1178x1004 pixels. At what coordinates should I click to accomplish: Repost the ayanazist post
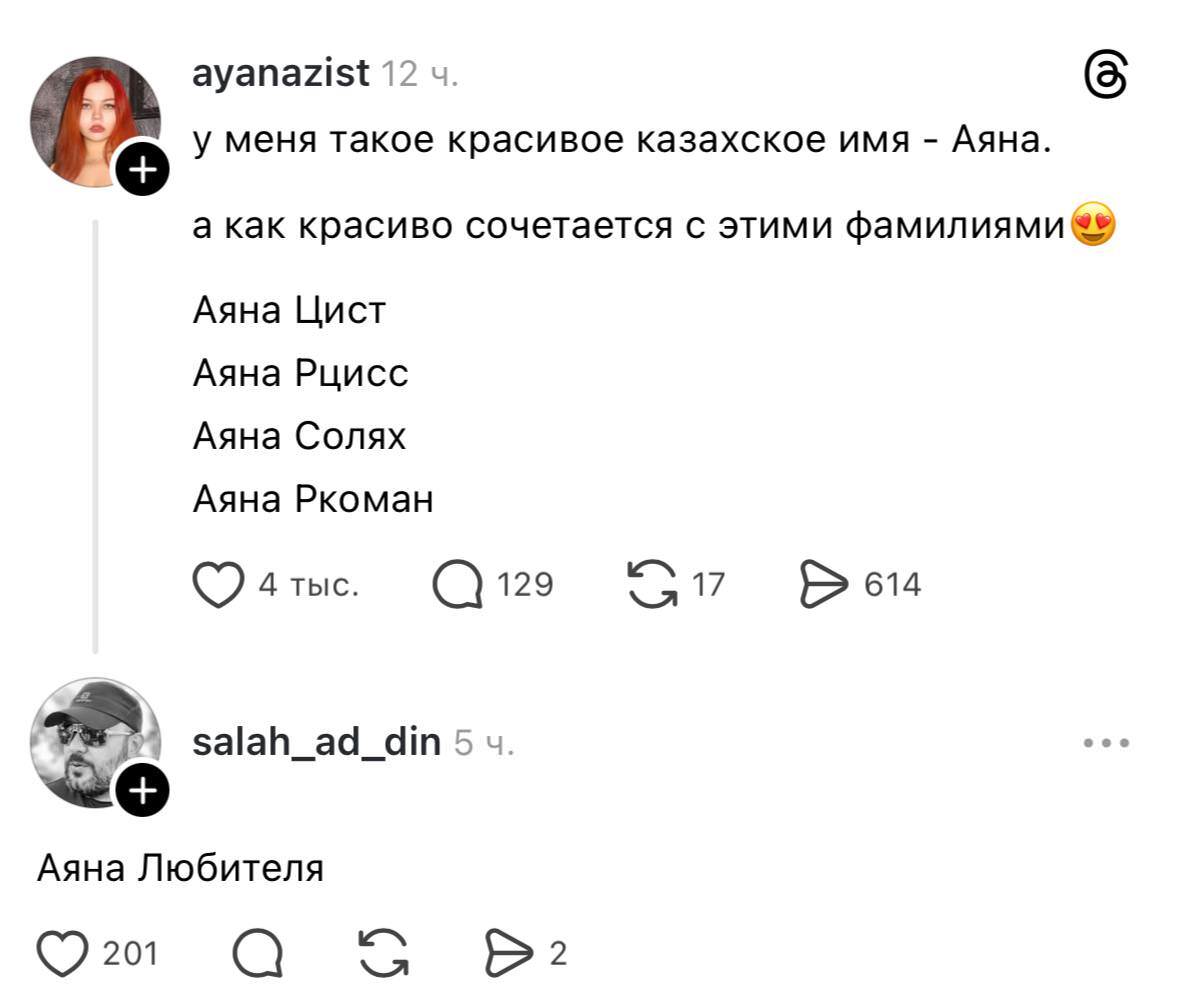pos(649,584)
